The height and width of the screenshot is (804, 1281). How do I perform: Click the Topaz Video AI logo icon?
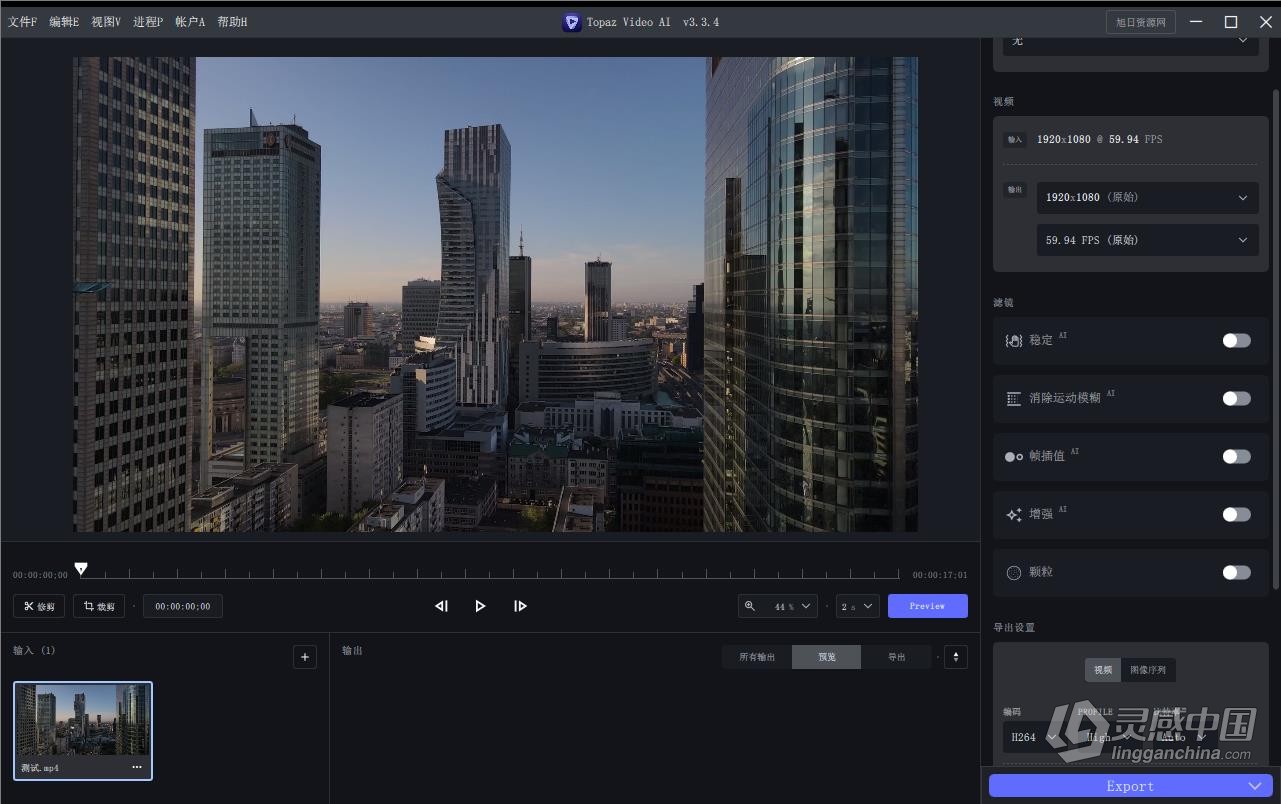coord(571,22)
